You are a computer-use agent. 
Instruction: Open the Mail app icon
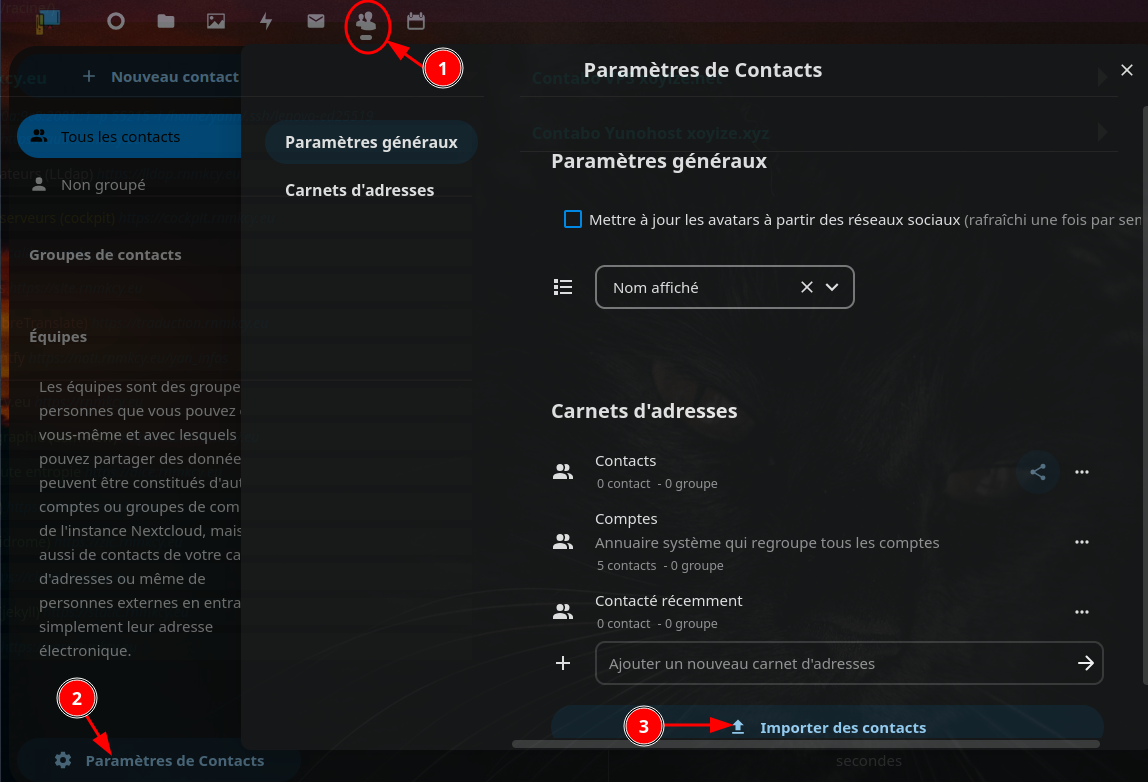click(316, 21)
